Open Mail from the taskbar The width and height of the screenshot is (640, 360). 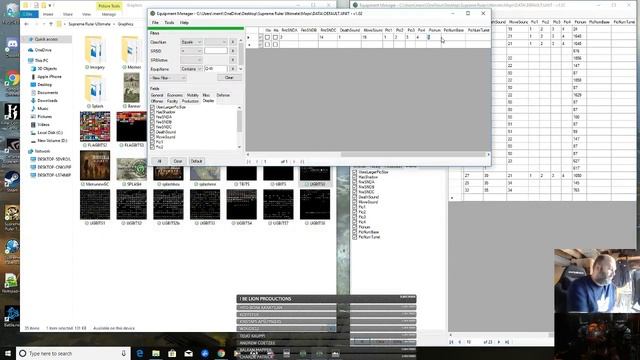(x=189, y=353)
